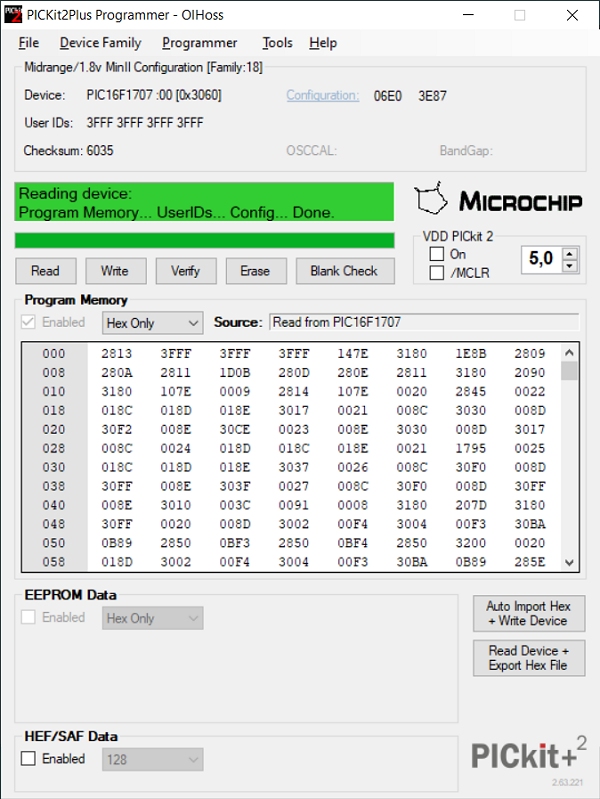Toggle the /MCLR checkbox

436,273
